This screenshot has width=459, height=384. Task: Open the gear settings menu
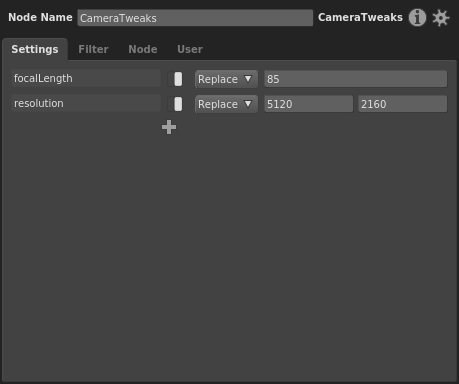[x=441, y=18]
